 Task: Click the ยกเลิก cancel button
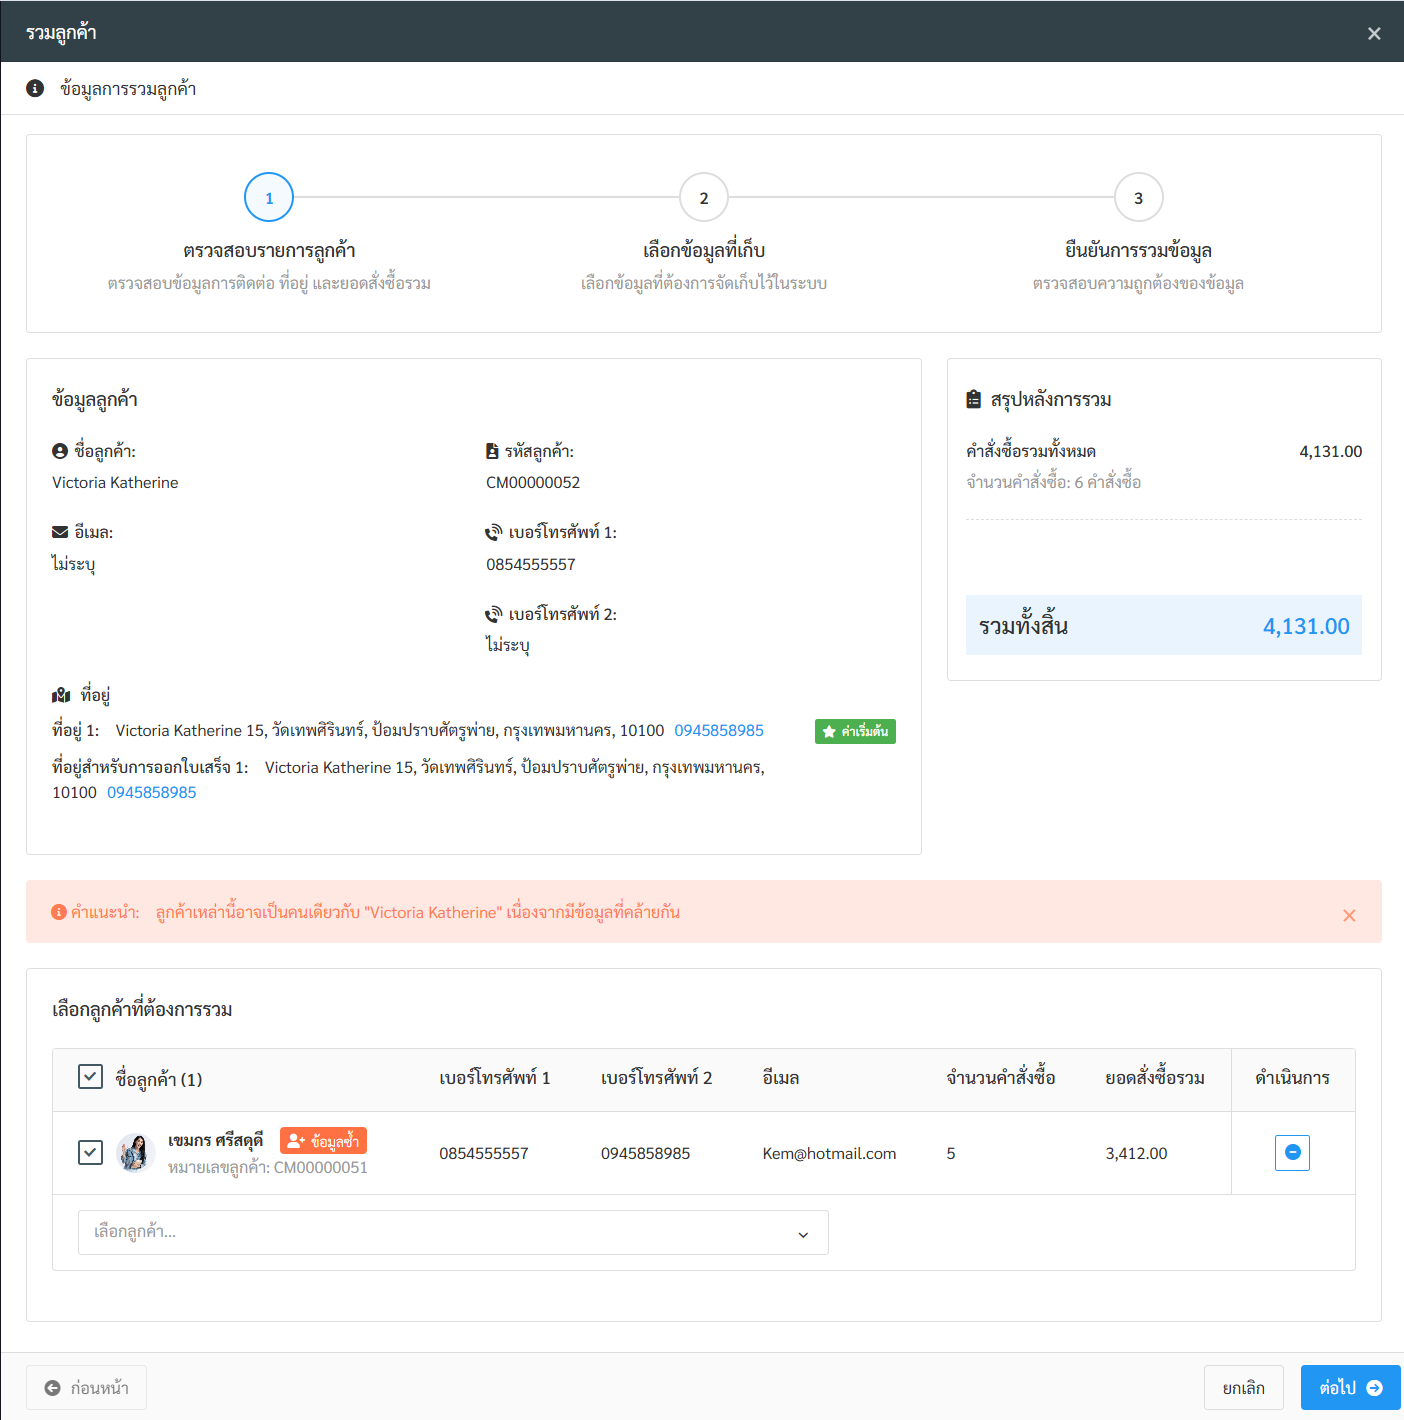[1243, 1388]
